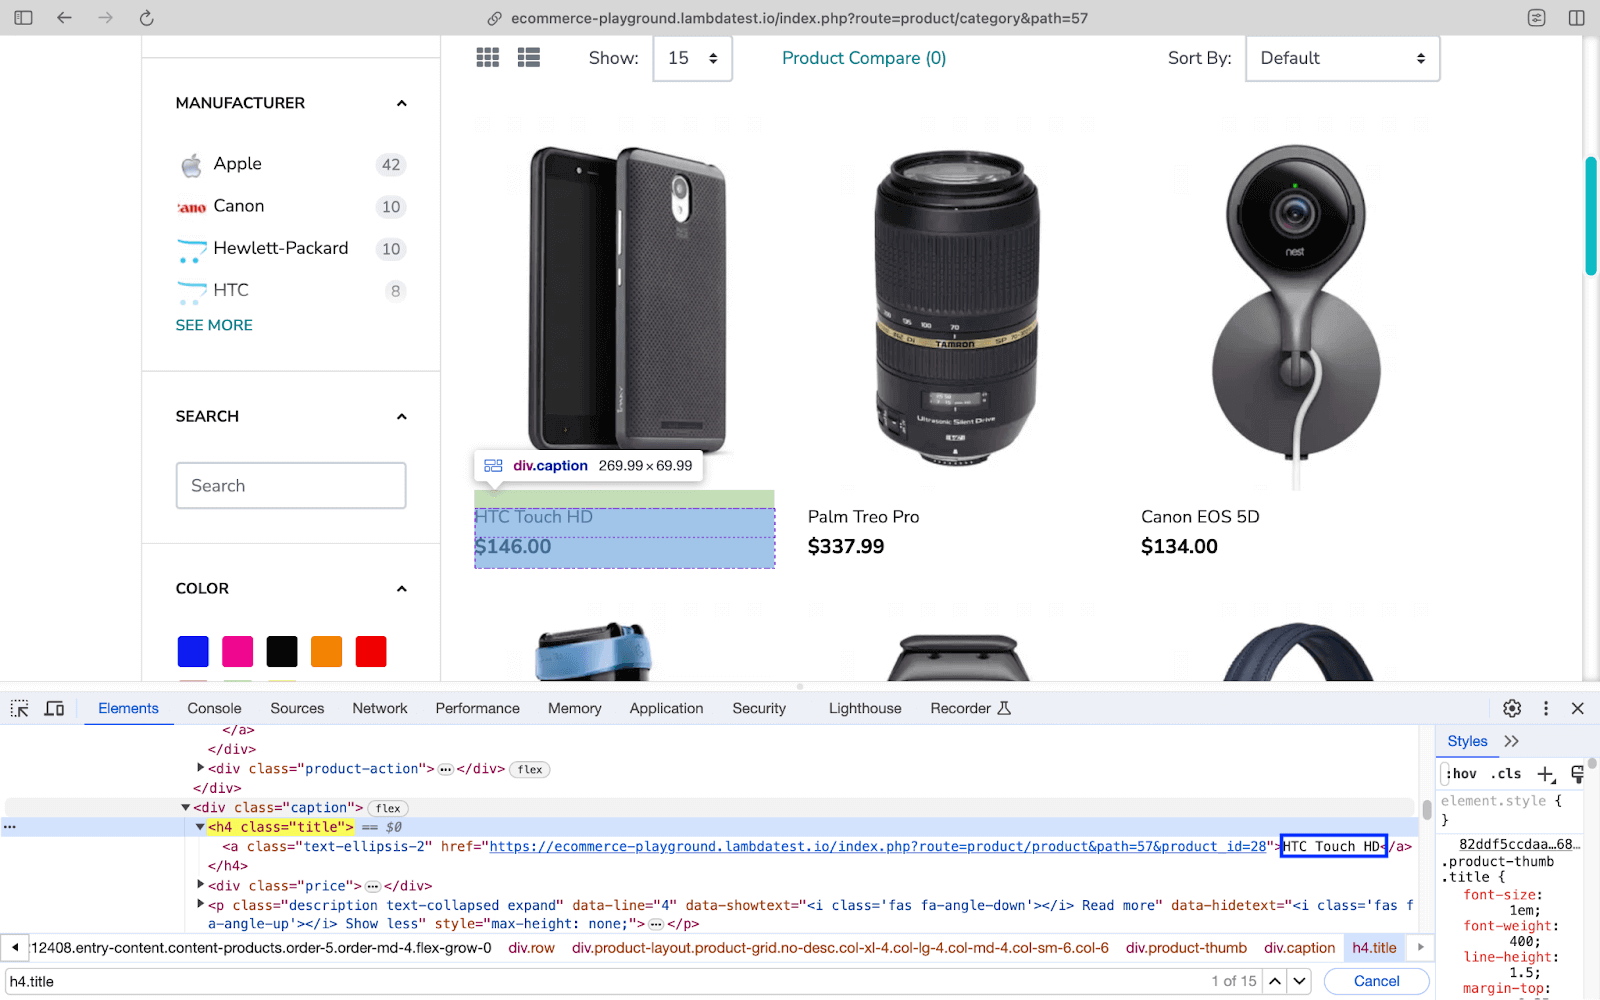The height and width of the screenshot is (1000, 1600).
Task: Open the Canon EOS 5D product link
Action: pos(1200,517)
